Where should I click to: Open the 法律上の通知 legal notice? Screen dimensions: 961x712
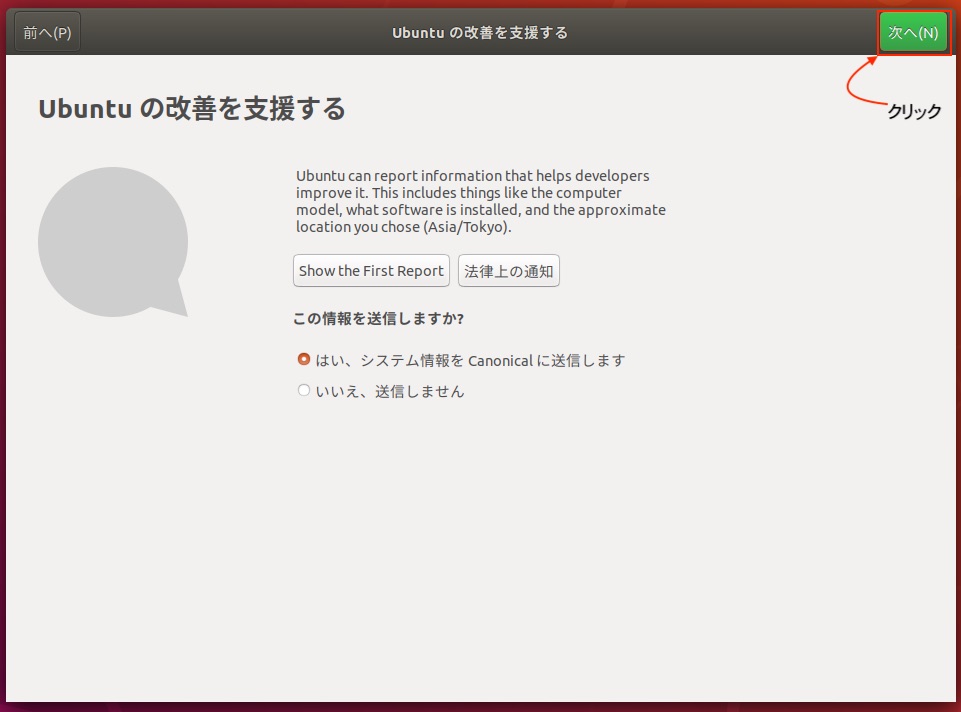pyautogui.click(x=509, y=271)
